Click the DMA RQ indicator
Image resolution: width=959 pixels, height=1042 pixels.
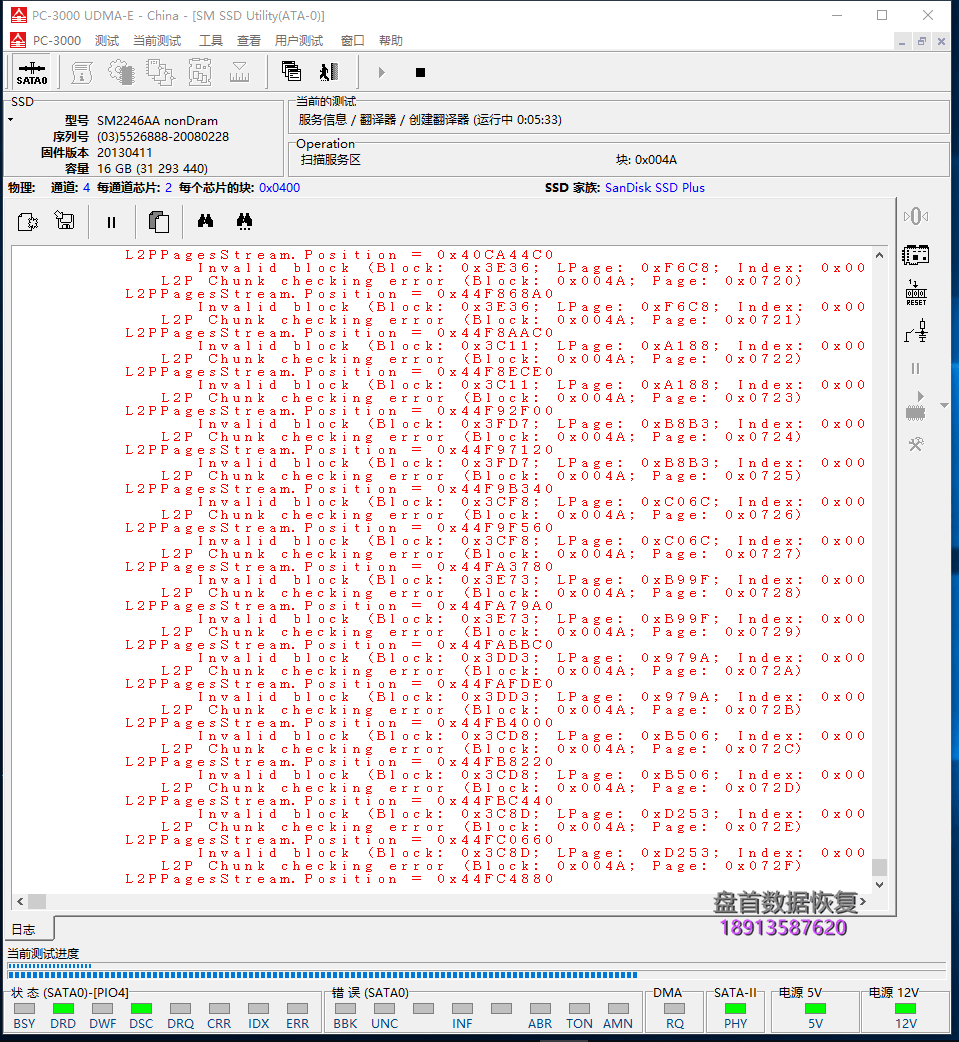click(x=675, y=1009)
